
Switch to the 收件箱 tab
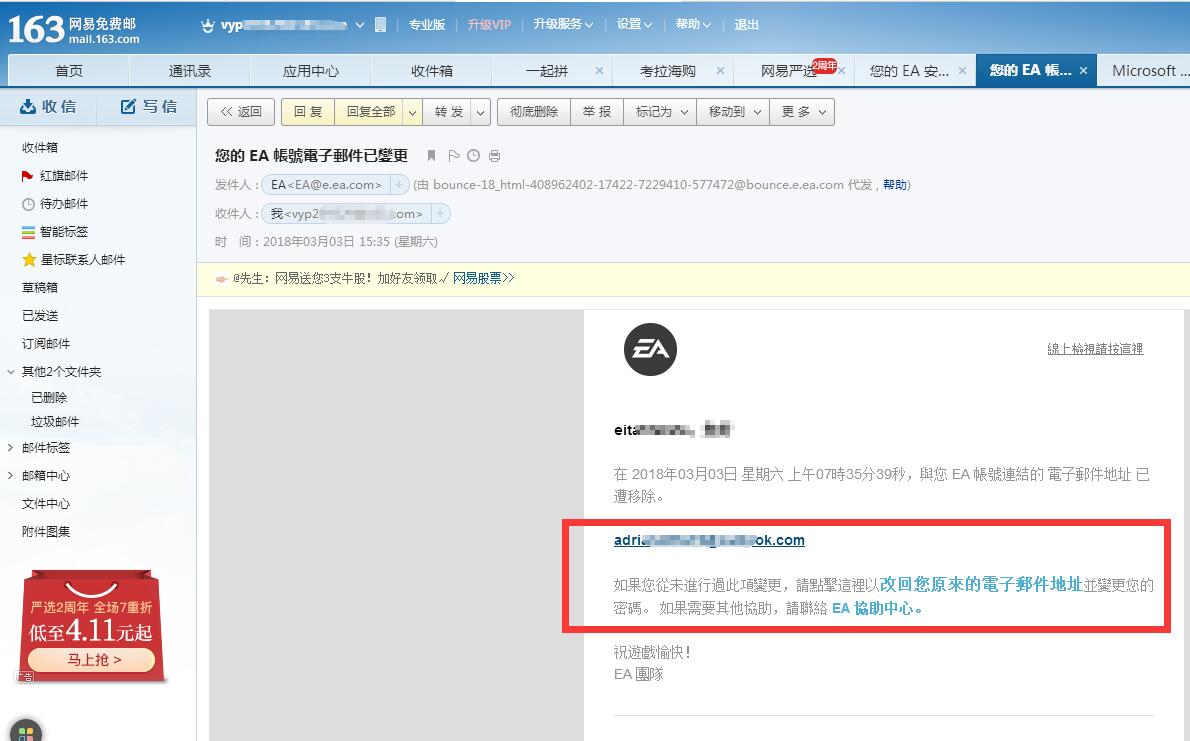tap(431, 71)
